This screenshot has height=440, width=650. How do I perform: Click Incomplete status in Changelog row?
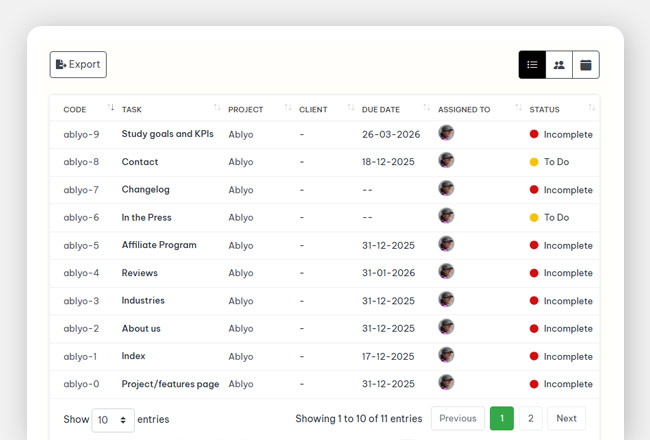568,190
